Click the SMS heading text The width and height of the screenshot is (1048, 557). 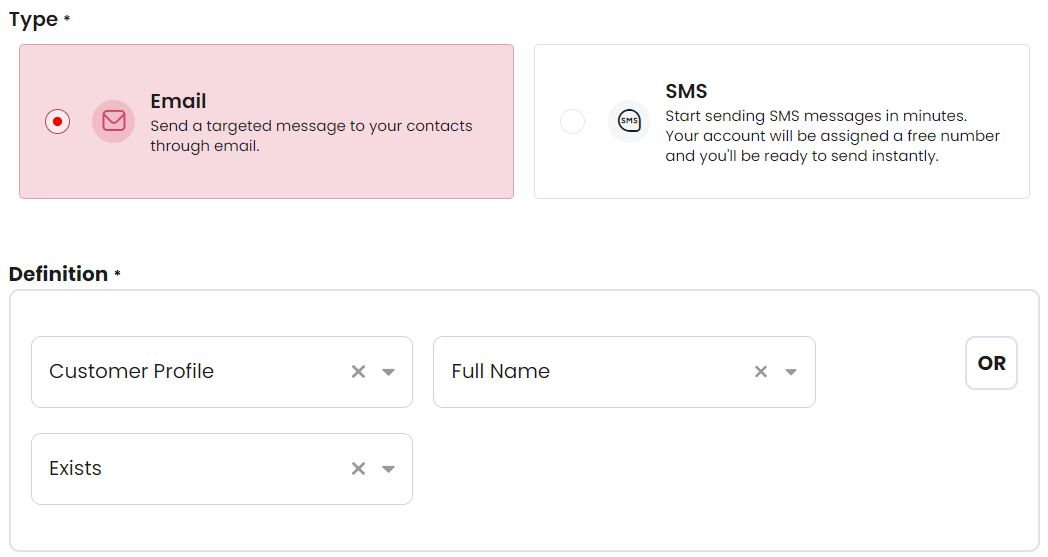click(686, 91)
